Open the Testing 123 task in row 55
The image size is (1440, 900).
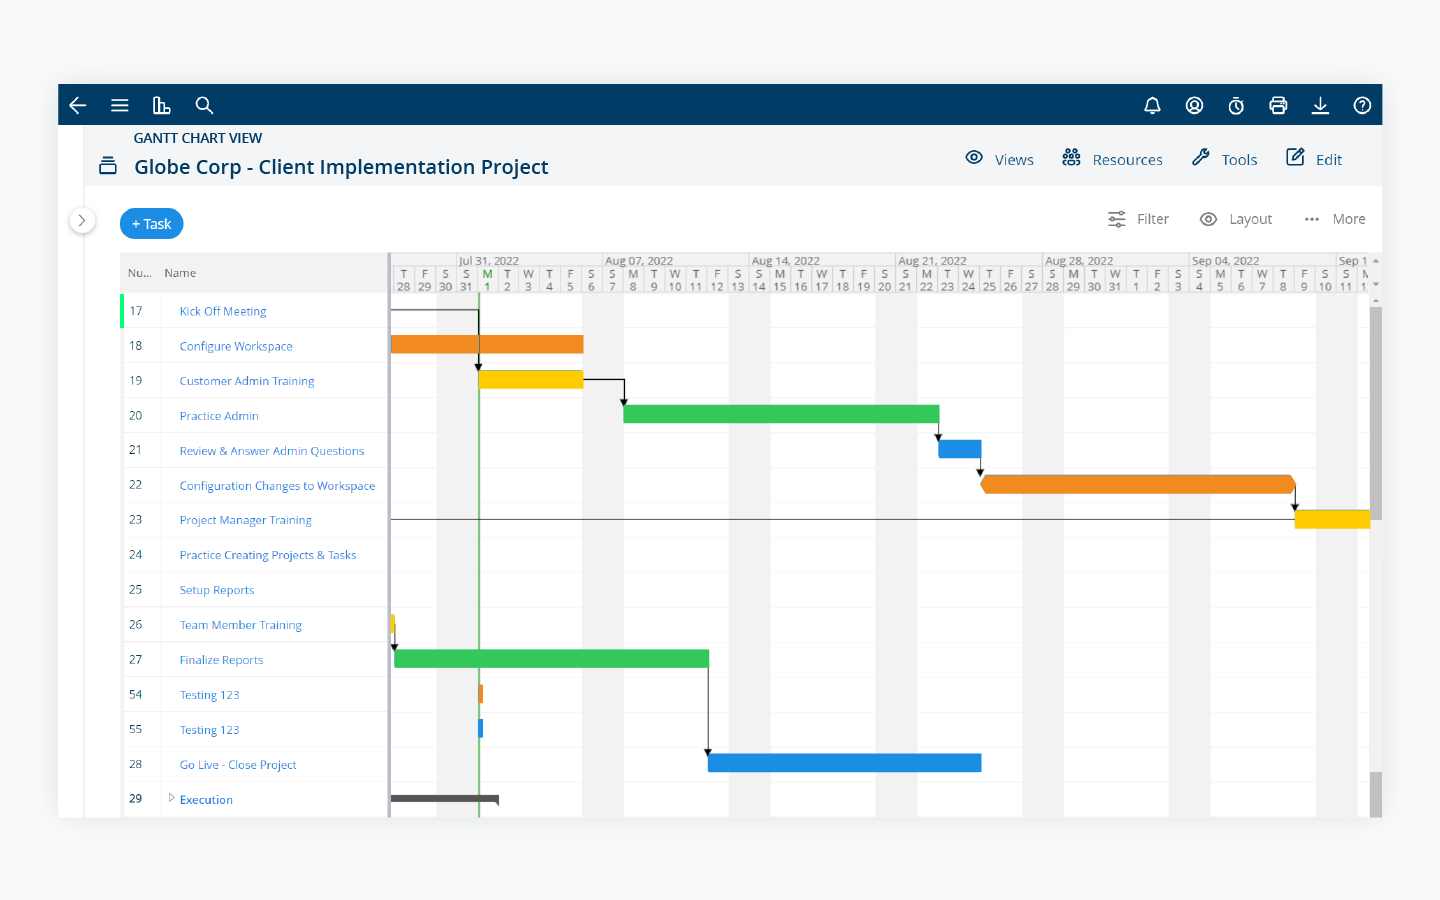coord(210,730)
